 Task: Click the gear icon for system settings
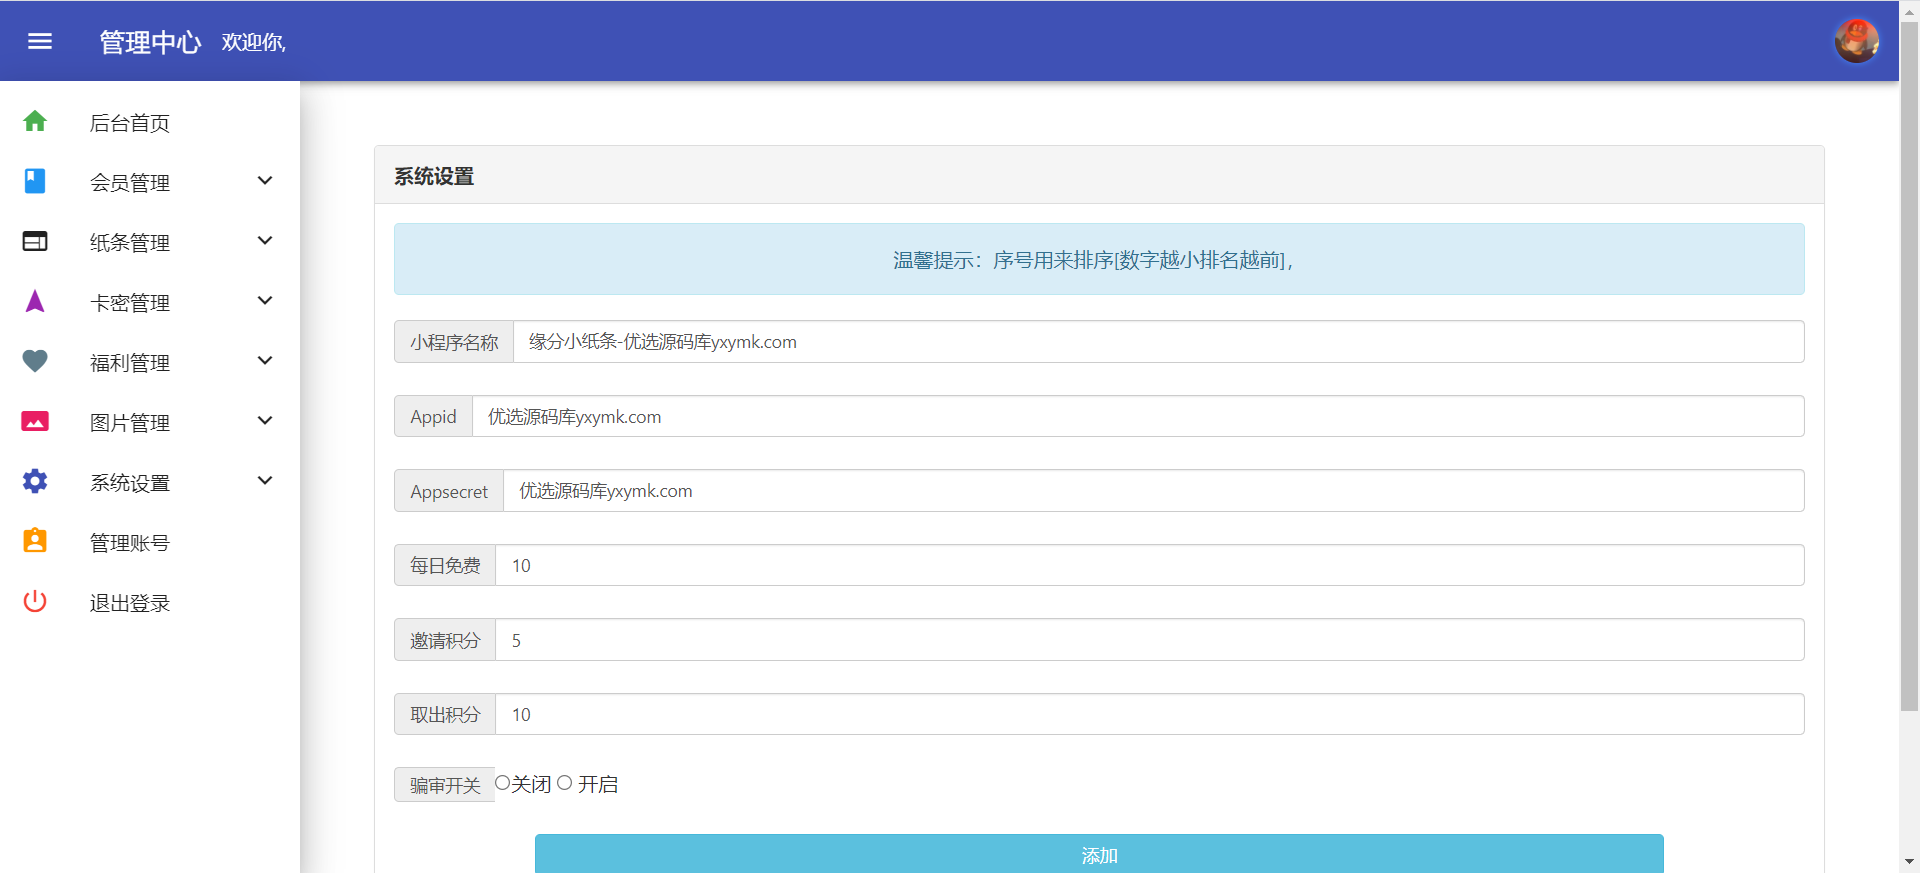point(35,481)
